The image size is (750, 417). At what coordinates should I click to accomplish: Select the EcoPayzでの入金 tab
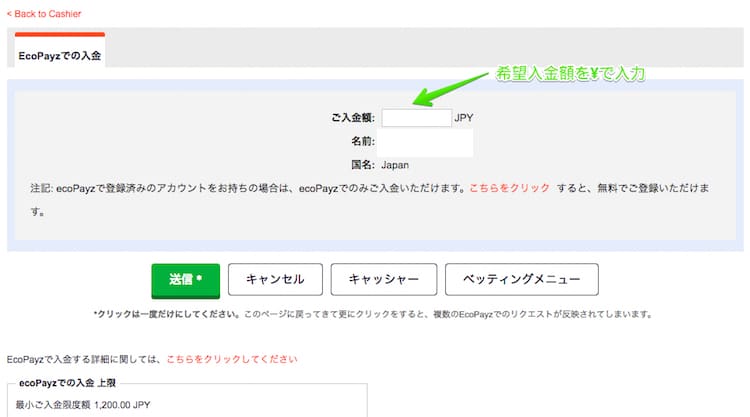point(60,50)
